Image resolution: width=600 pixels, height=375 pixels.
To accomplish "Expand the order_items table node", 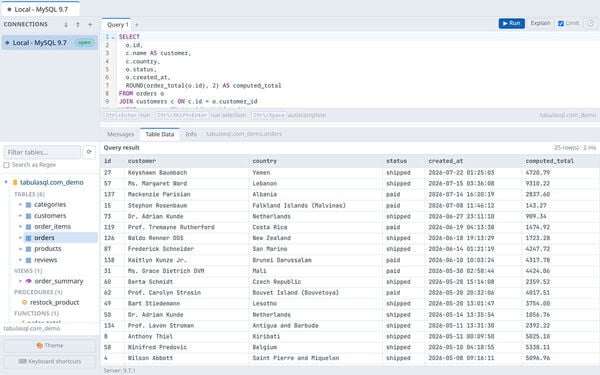I will (20, 227).
